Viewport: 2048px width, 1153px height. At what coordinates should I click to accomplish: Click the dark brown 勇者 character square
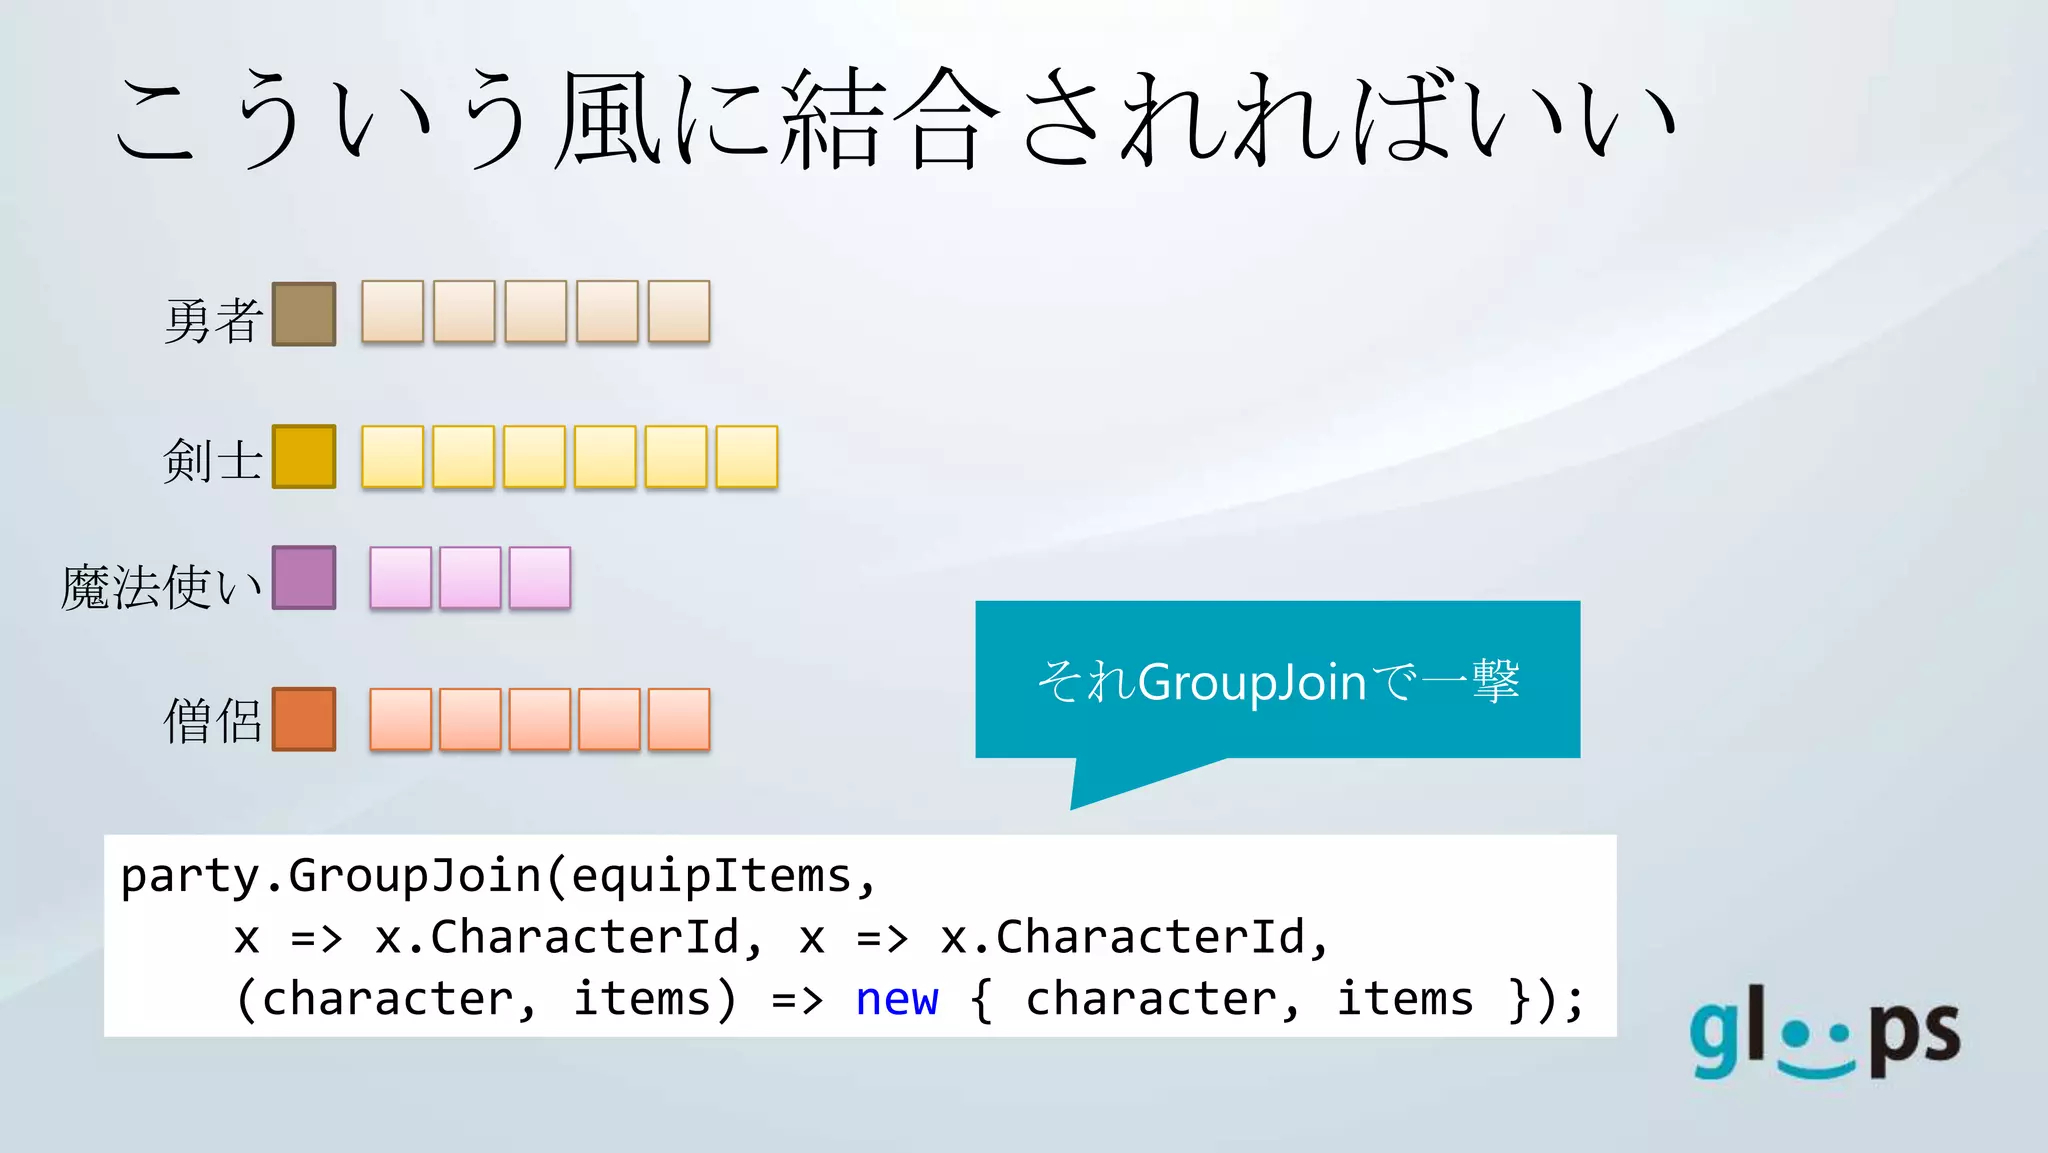[x=304, y=314]
